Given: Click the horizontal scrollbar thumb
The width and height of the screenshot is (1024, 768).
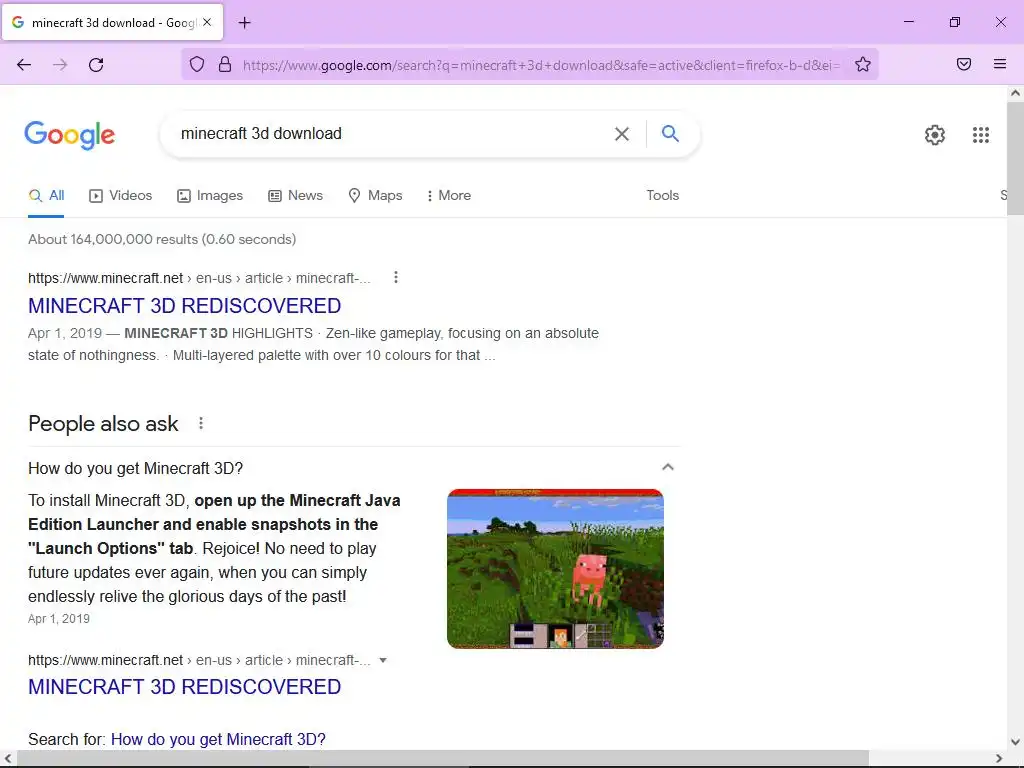Looking at the screenshot, I should 443,758.
